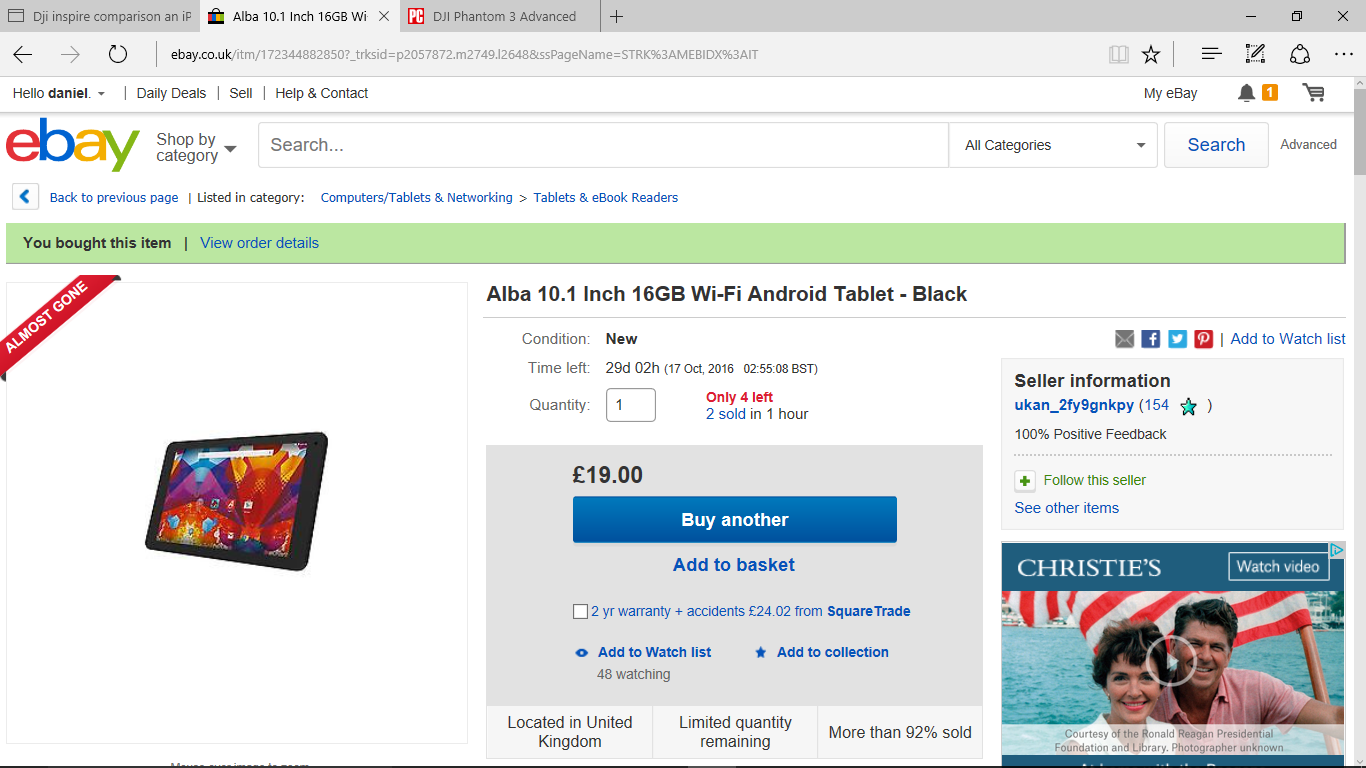Tick the SquareTrade 2 yr warranty checkbox
The image size is (1366, 768).
581,611
